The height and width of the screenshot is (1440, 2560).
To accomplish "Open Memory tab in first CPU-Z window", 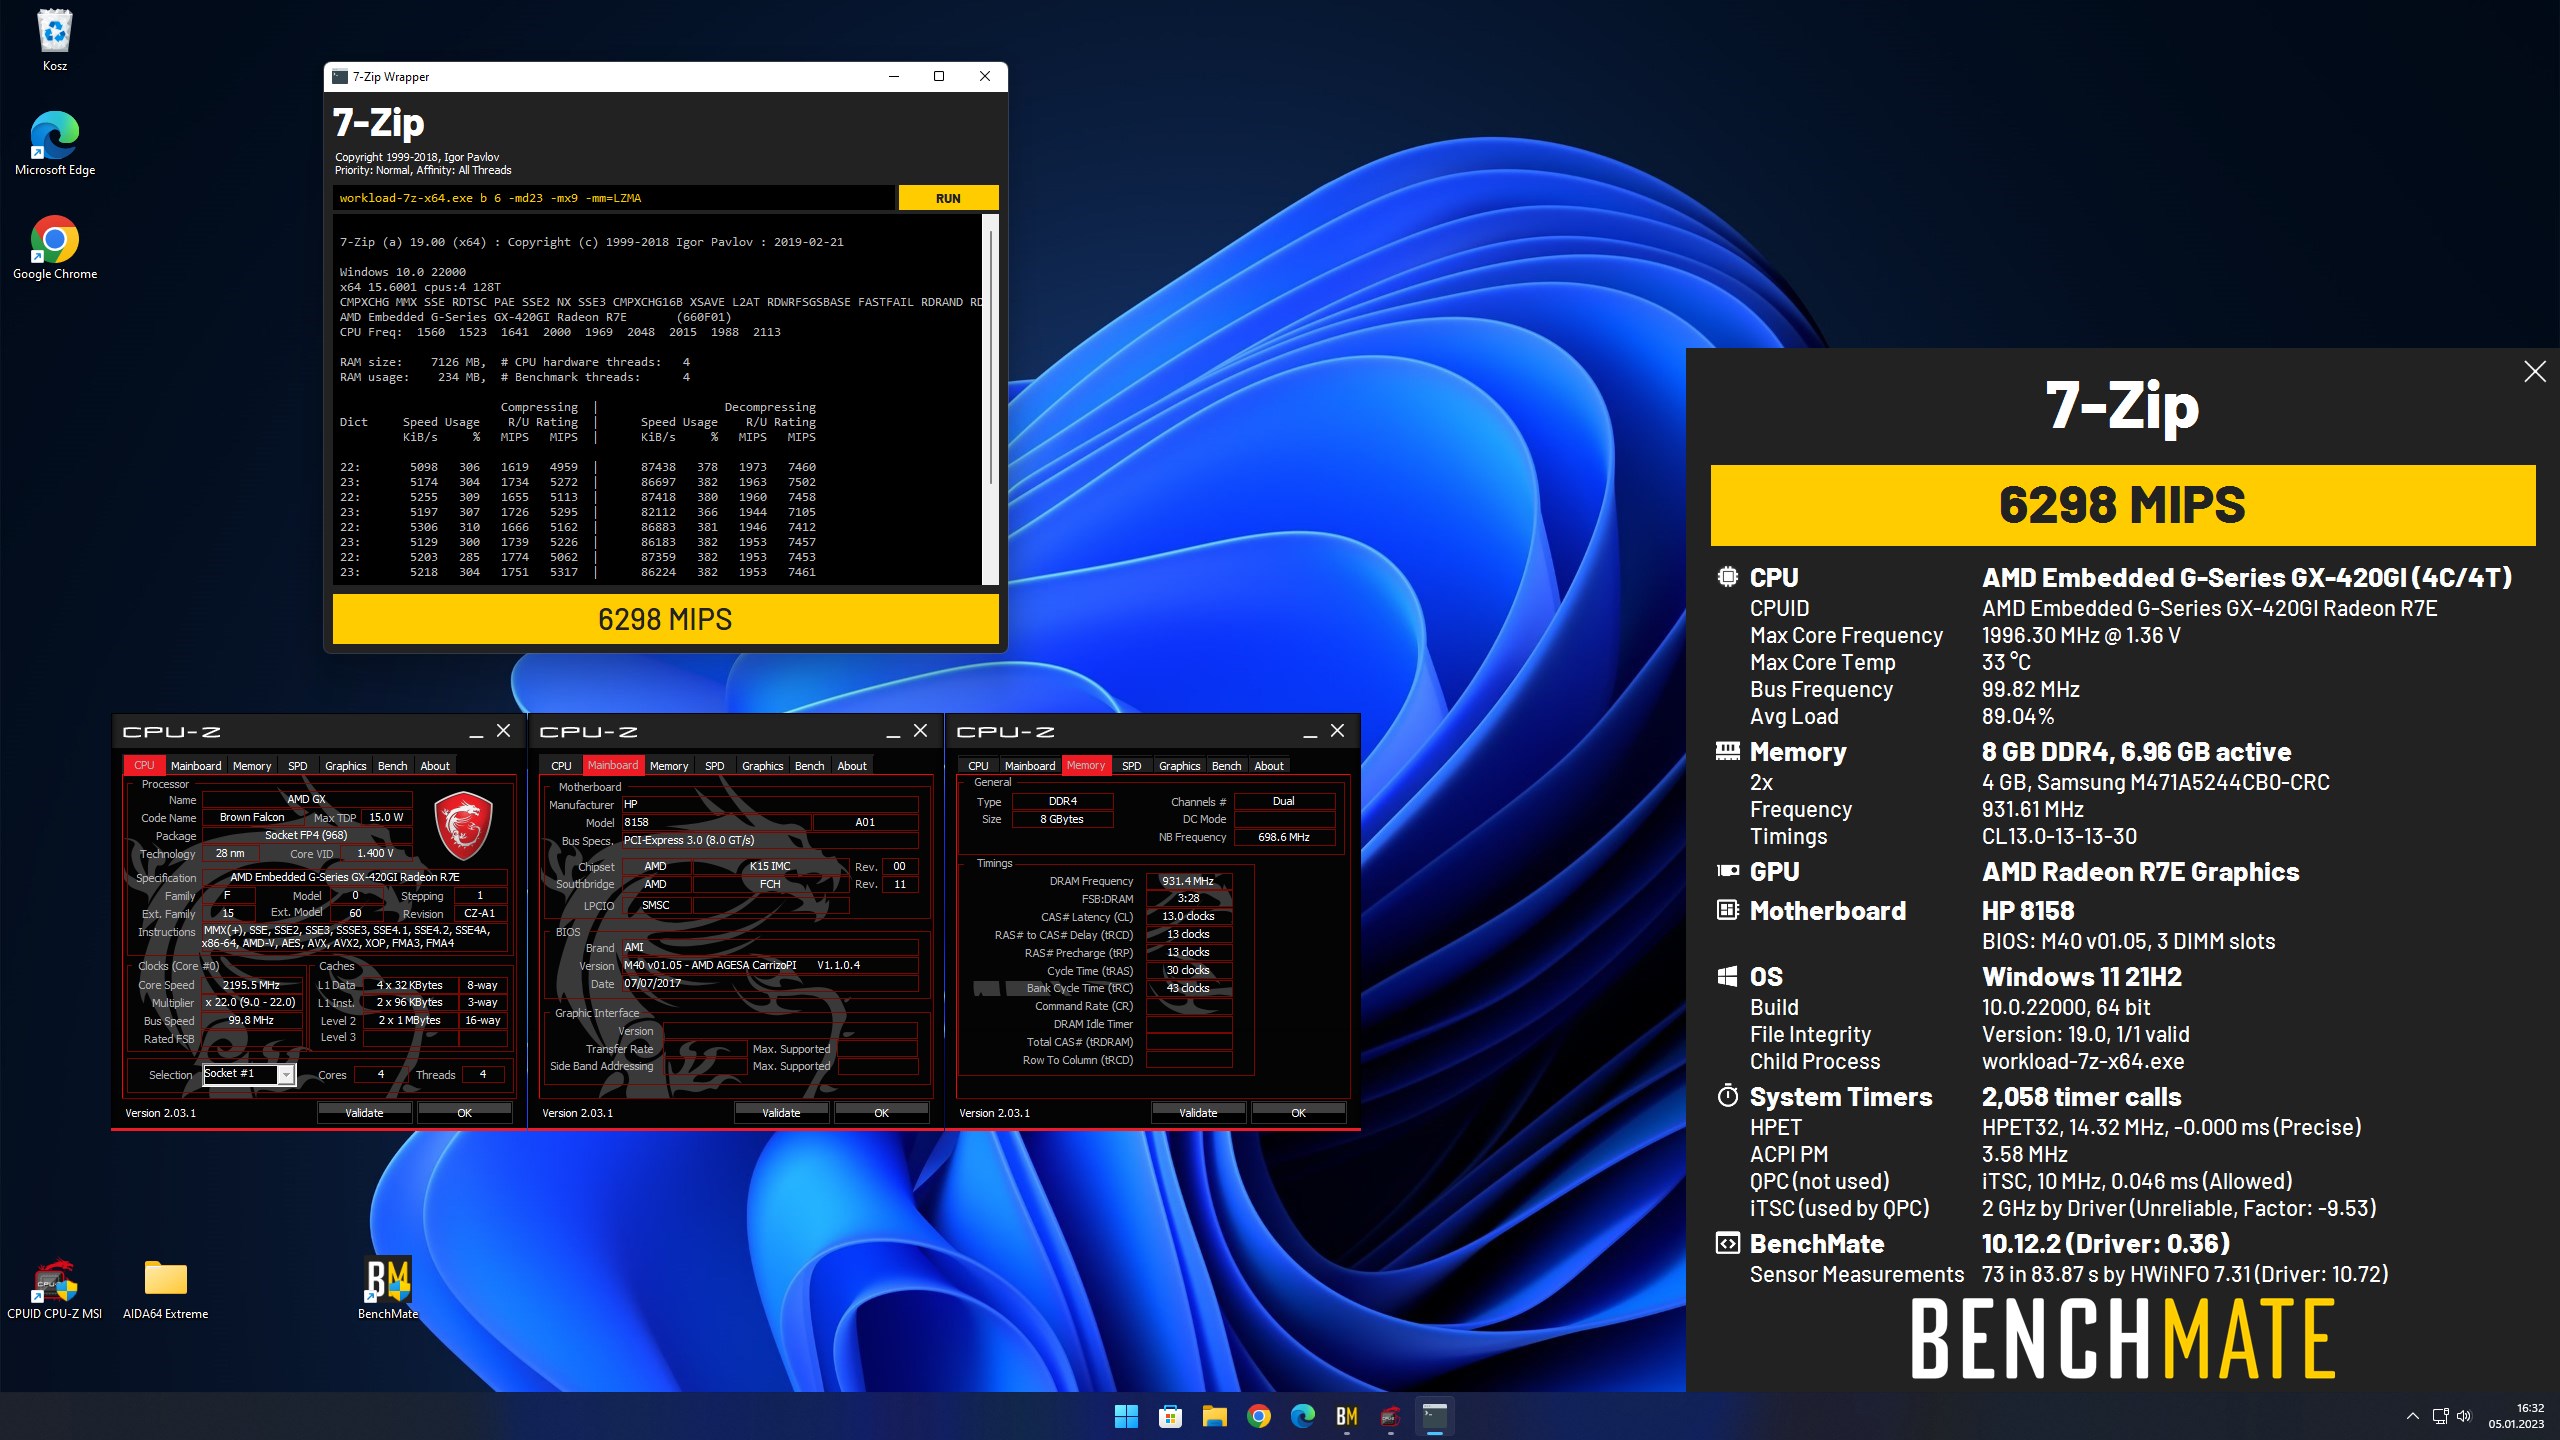I will click(252, 765).
